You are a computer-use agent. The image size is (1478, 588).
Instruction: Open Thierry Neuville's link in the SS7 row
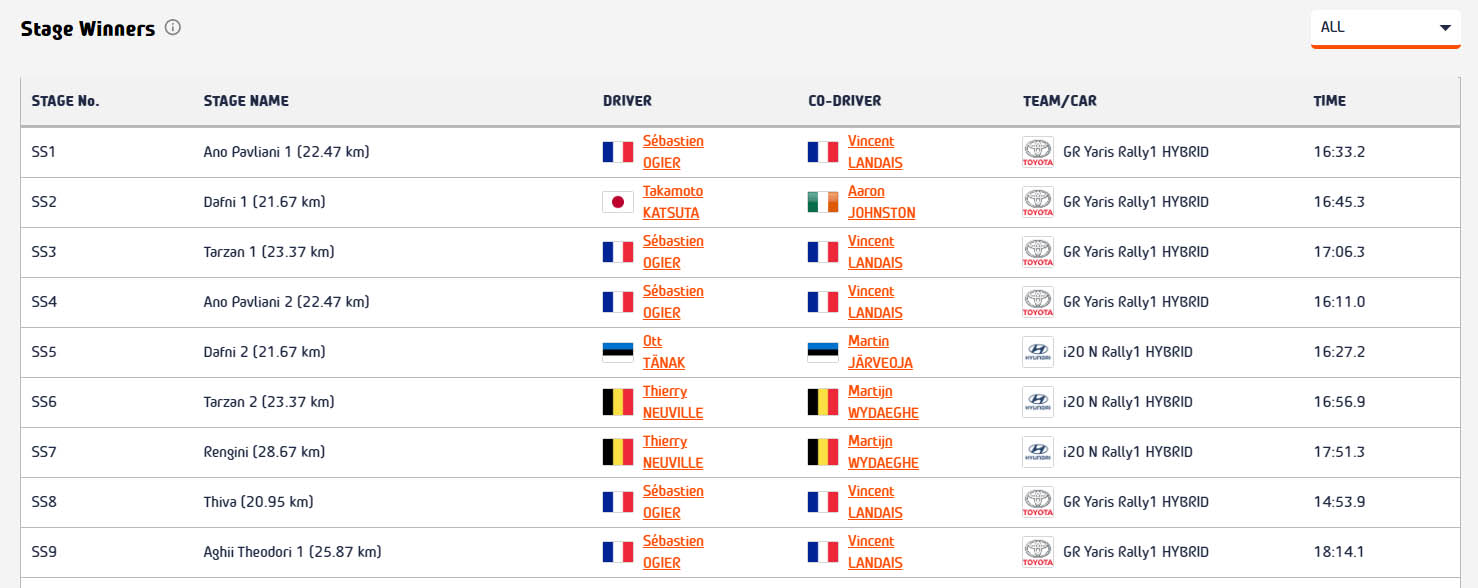coord(672,452)
